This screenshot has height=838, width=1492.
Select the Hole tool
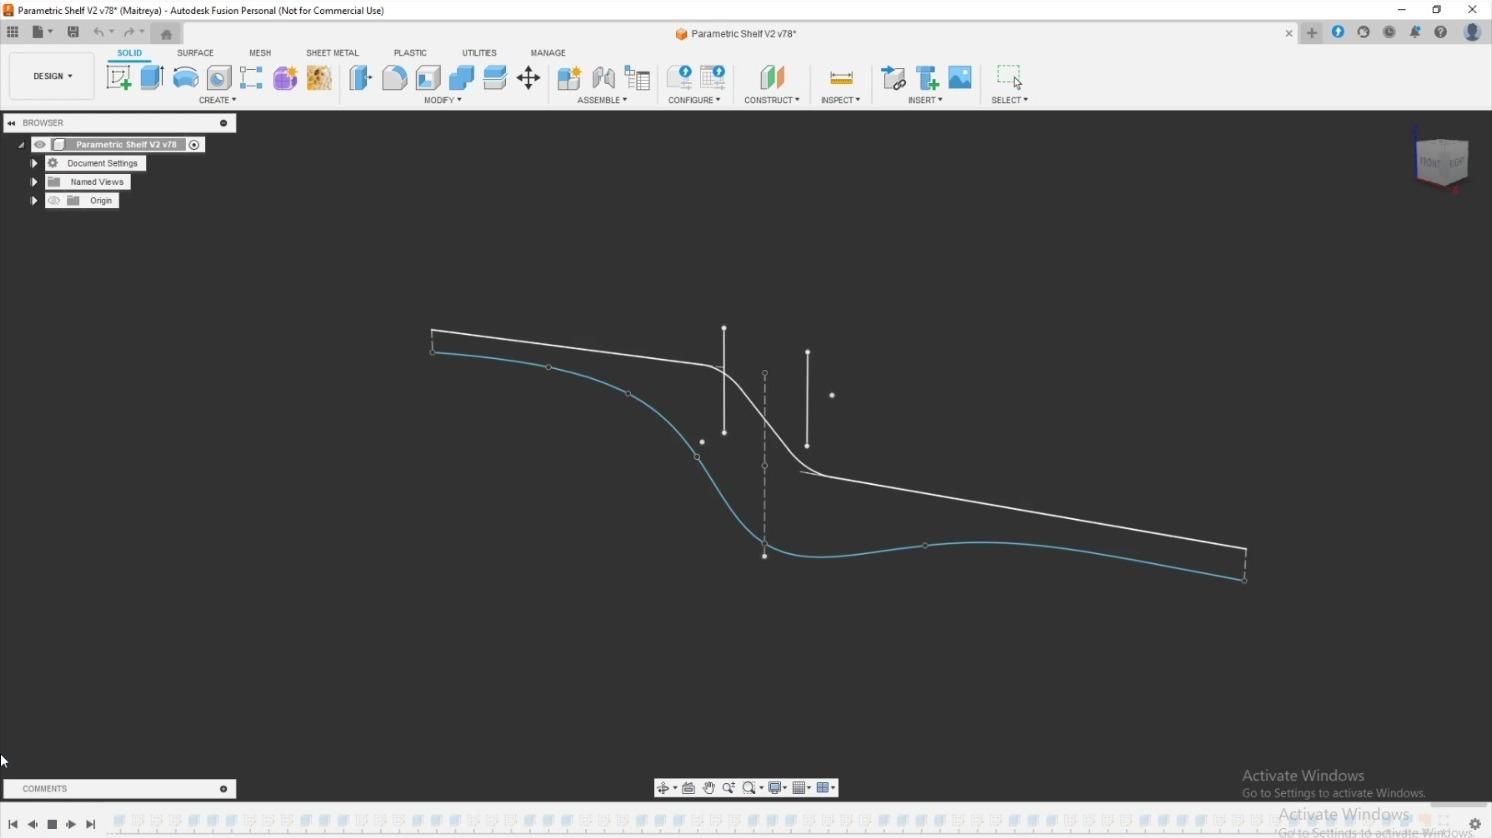(219, 78)
